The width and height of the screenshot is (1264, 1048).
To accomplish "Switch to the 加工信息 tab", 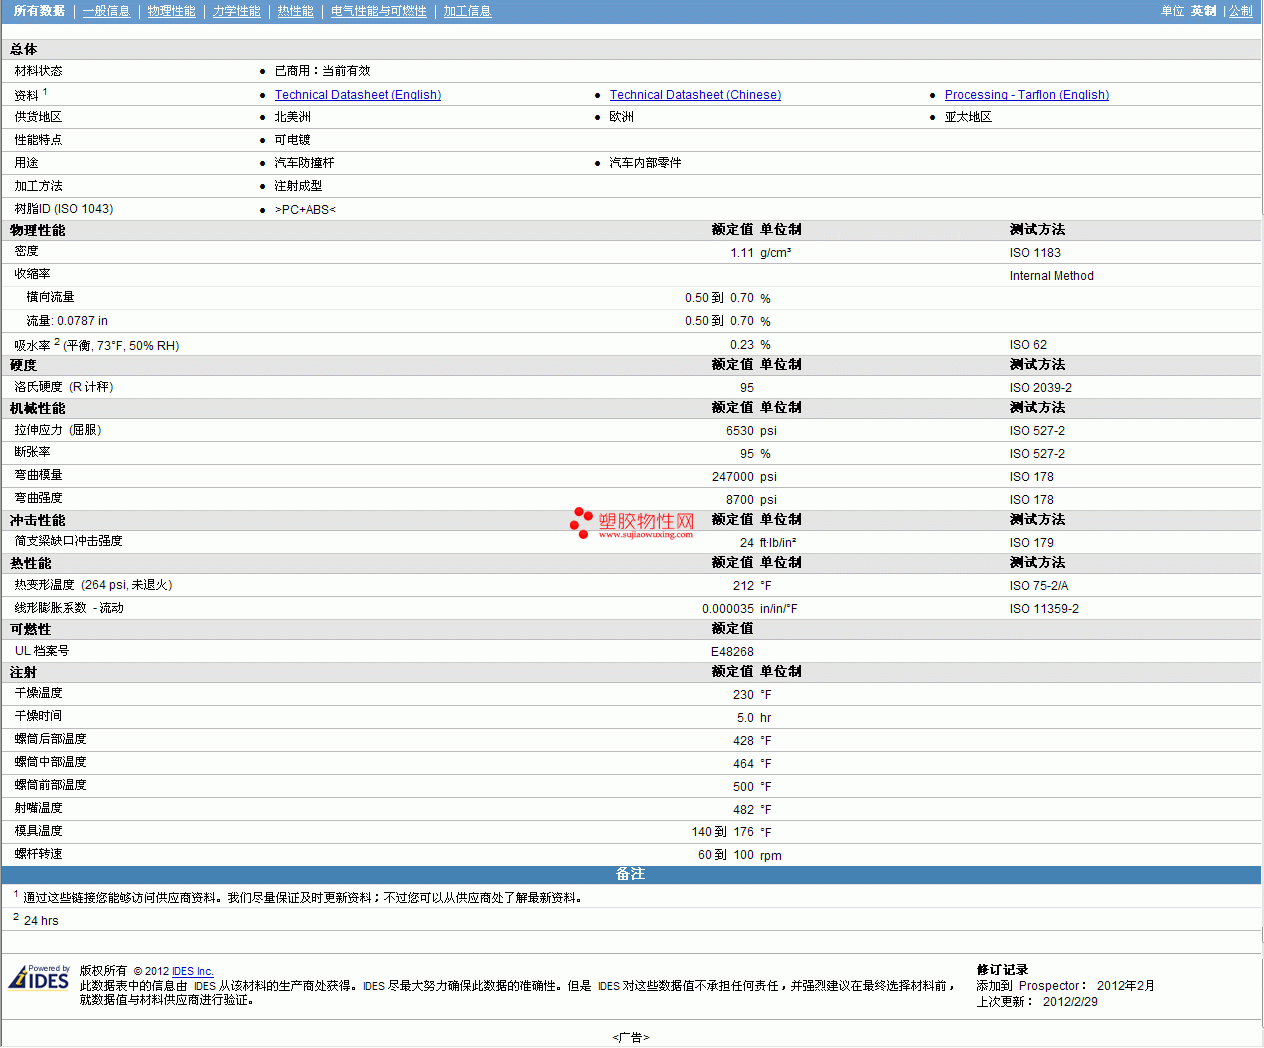I will pyautogui.click(x=467, y=11).
